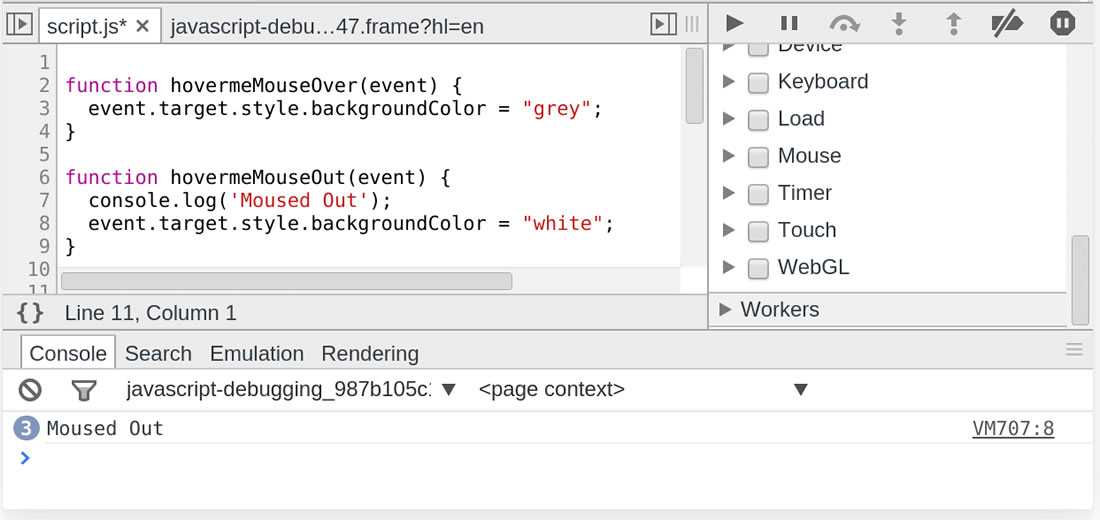Screen dimensions: 1100x520
Task: Open the console filter
Action: [84, 389]
